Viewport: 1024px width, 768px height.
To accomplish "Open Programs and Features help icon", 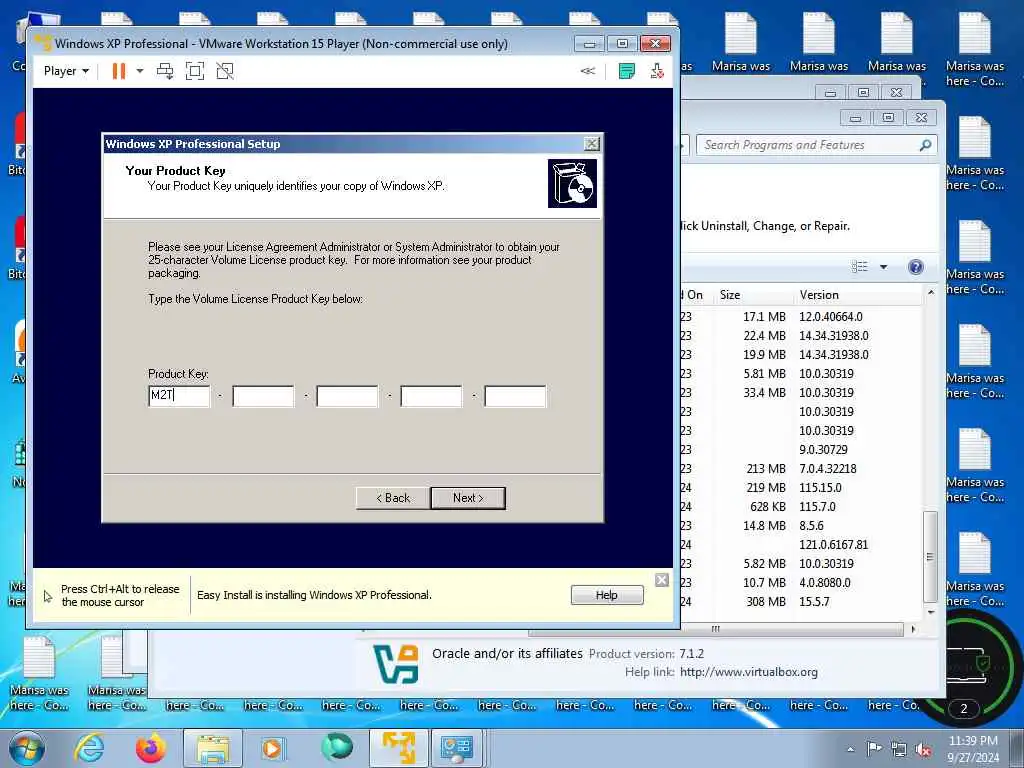I will pos(916,266).
